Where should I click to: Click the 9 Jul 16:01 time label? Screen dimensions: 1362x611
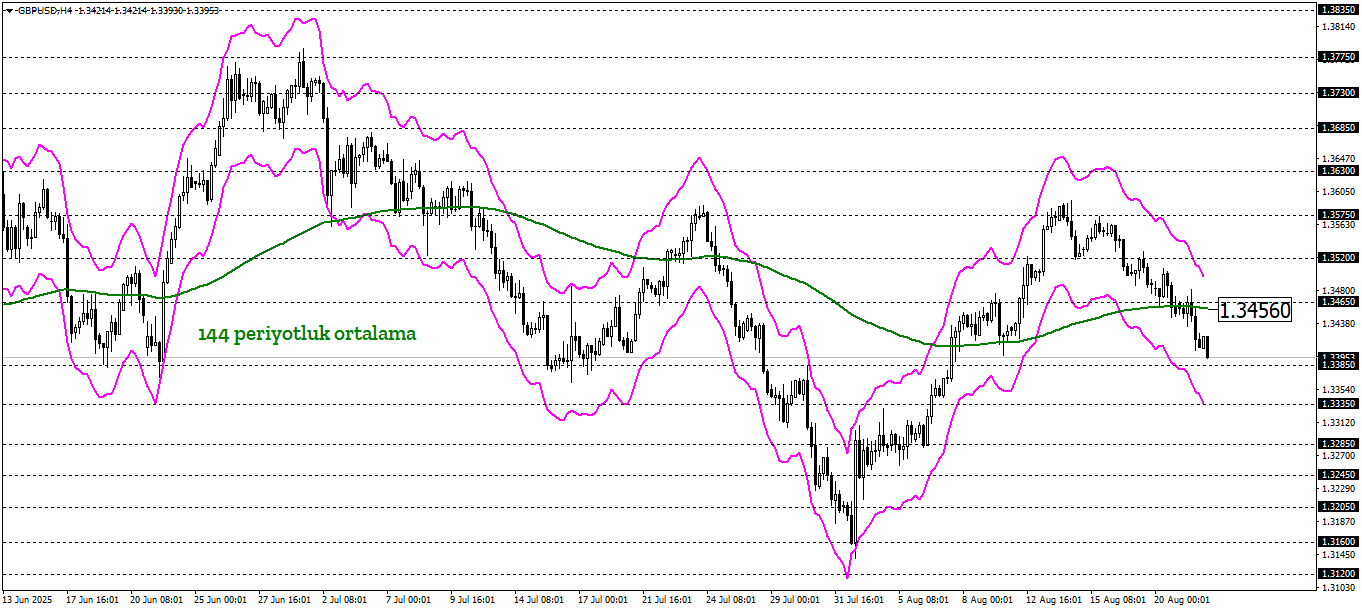pos(473,600)
